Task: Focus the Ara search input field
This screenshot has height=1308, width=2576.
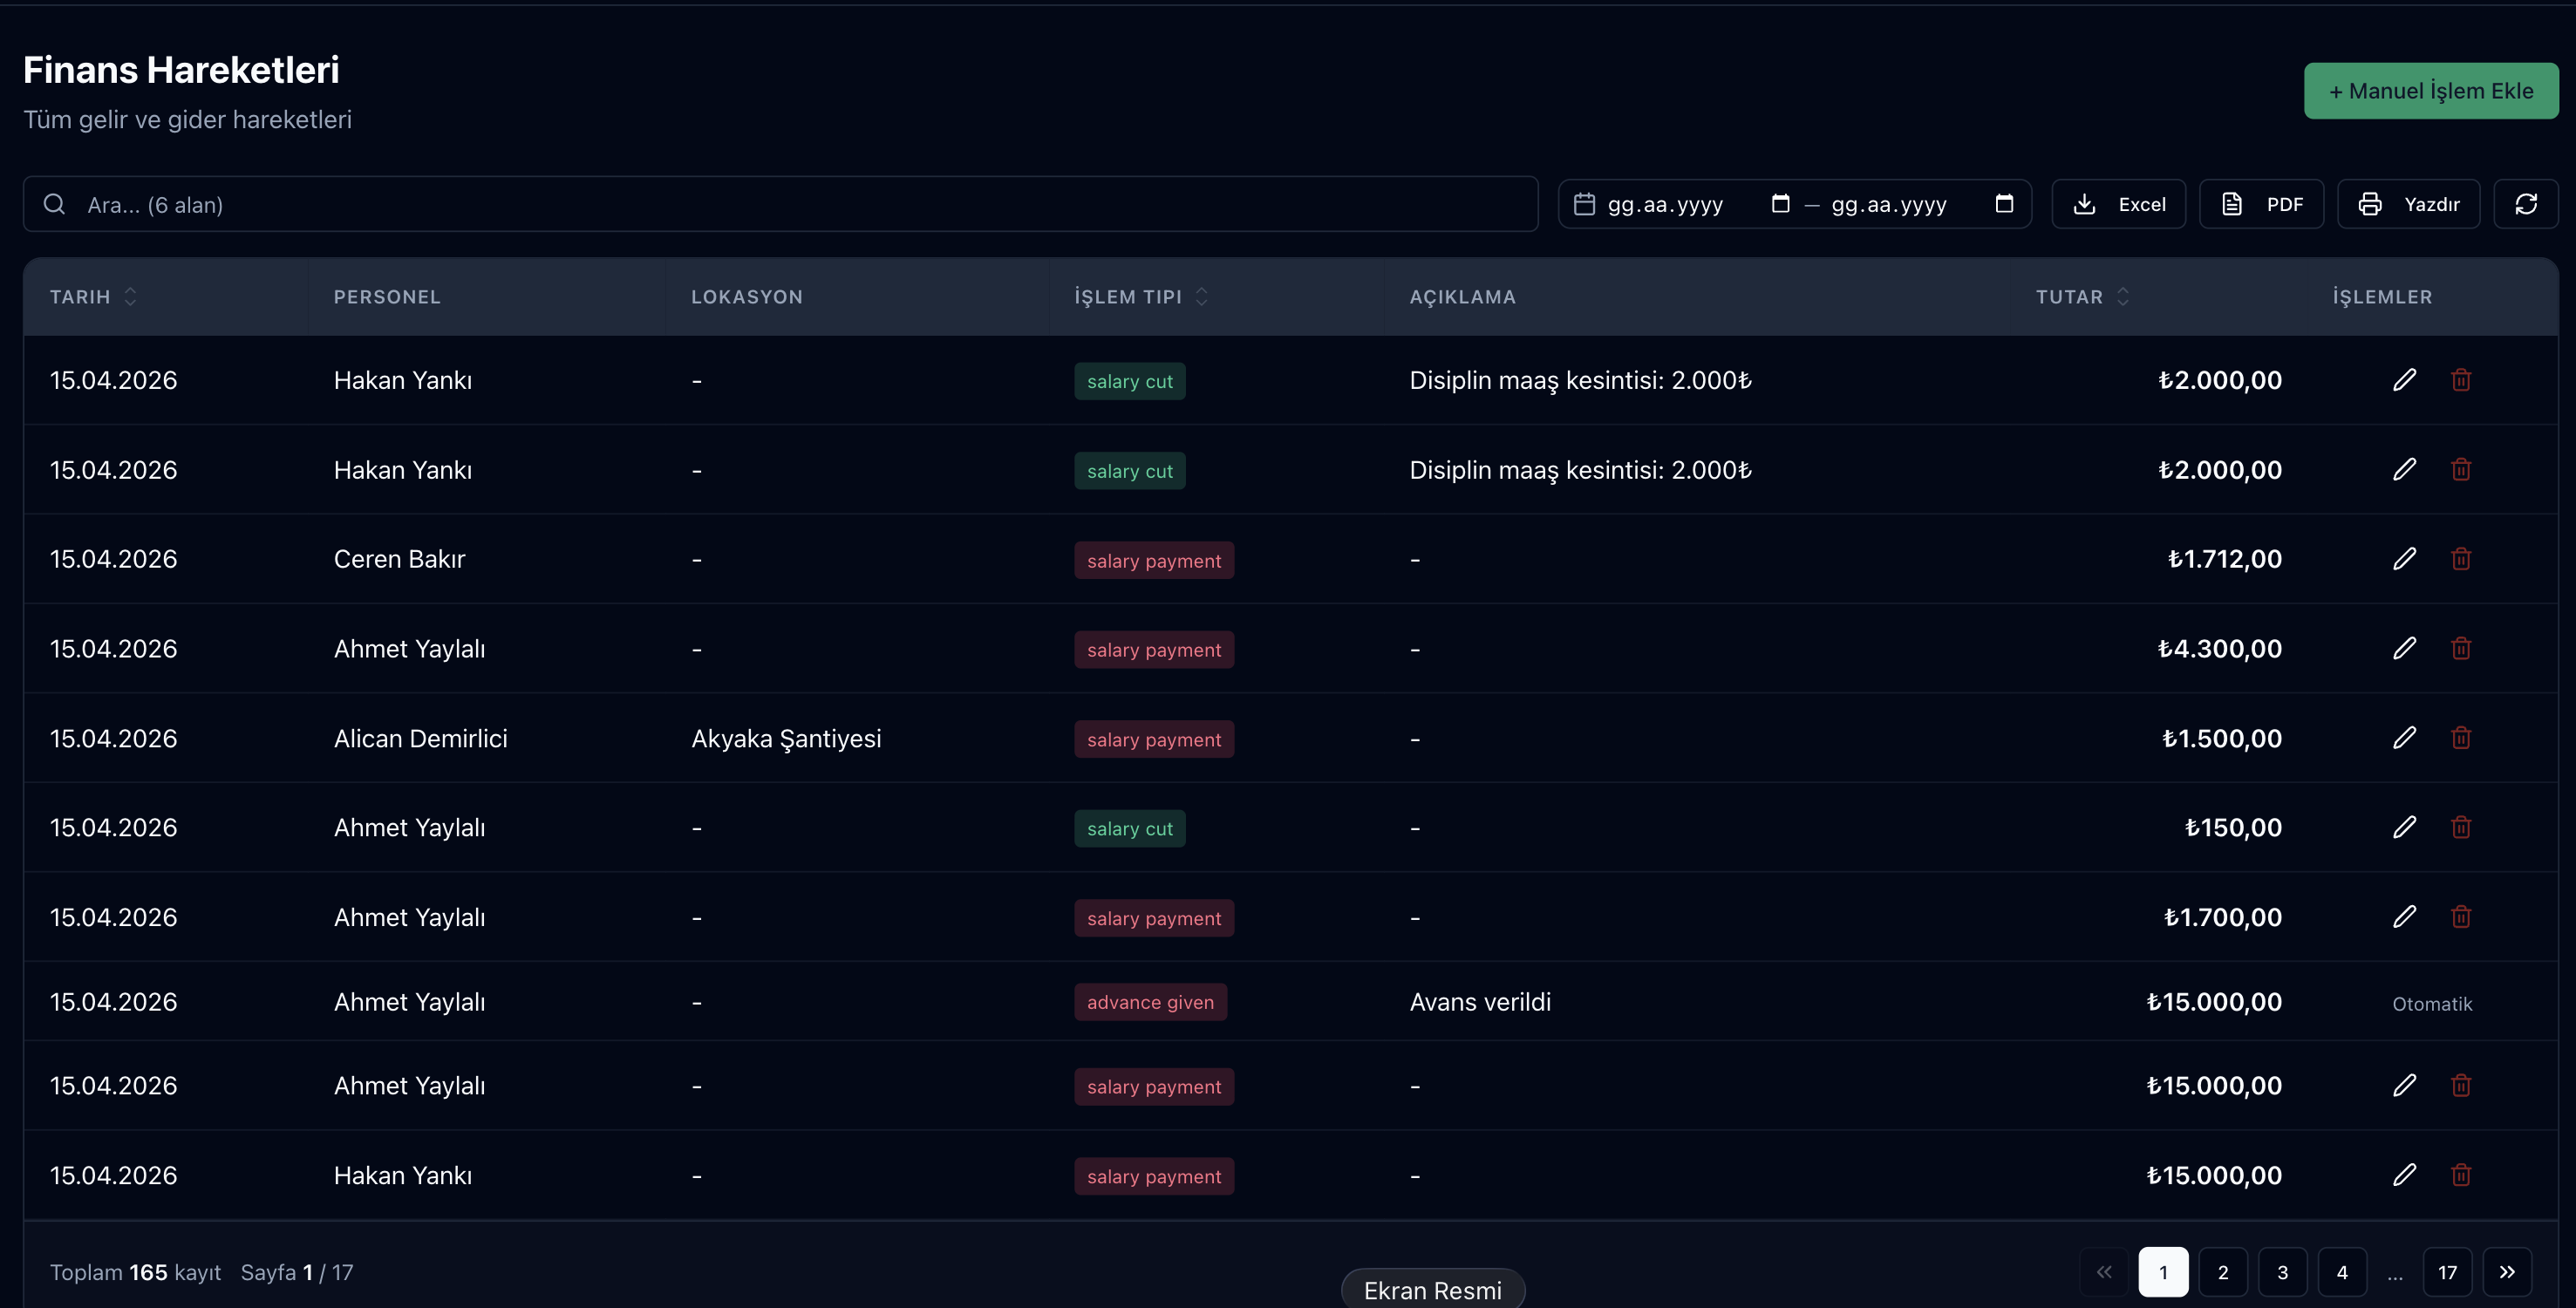Action: [x=780, y=204]
